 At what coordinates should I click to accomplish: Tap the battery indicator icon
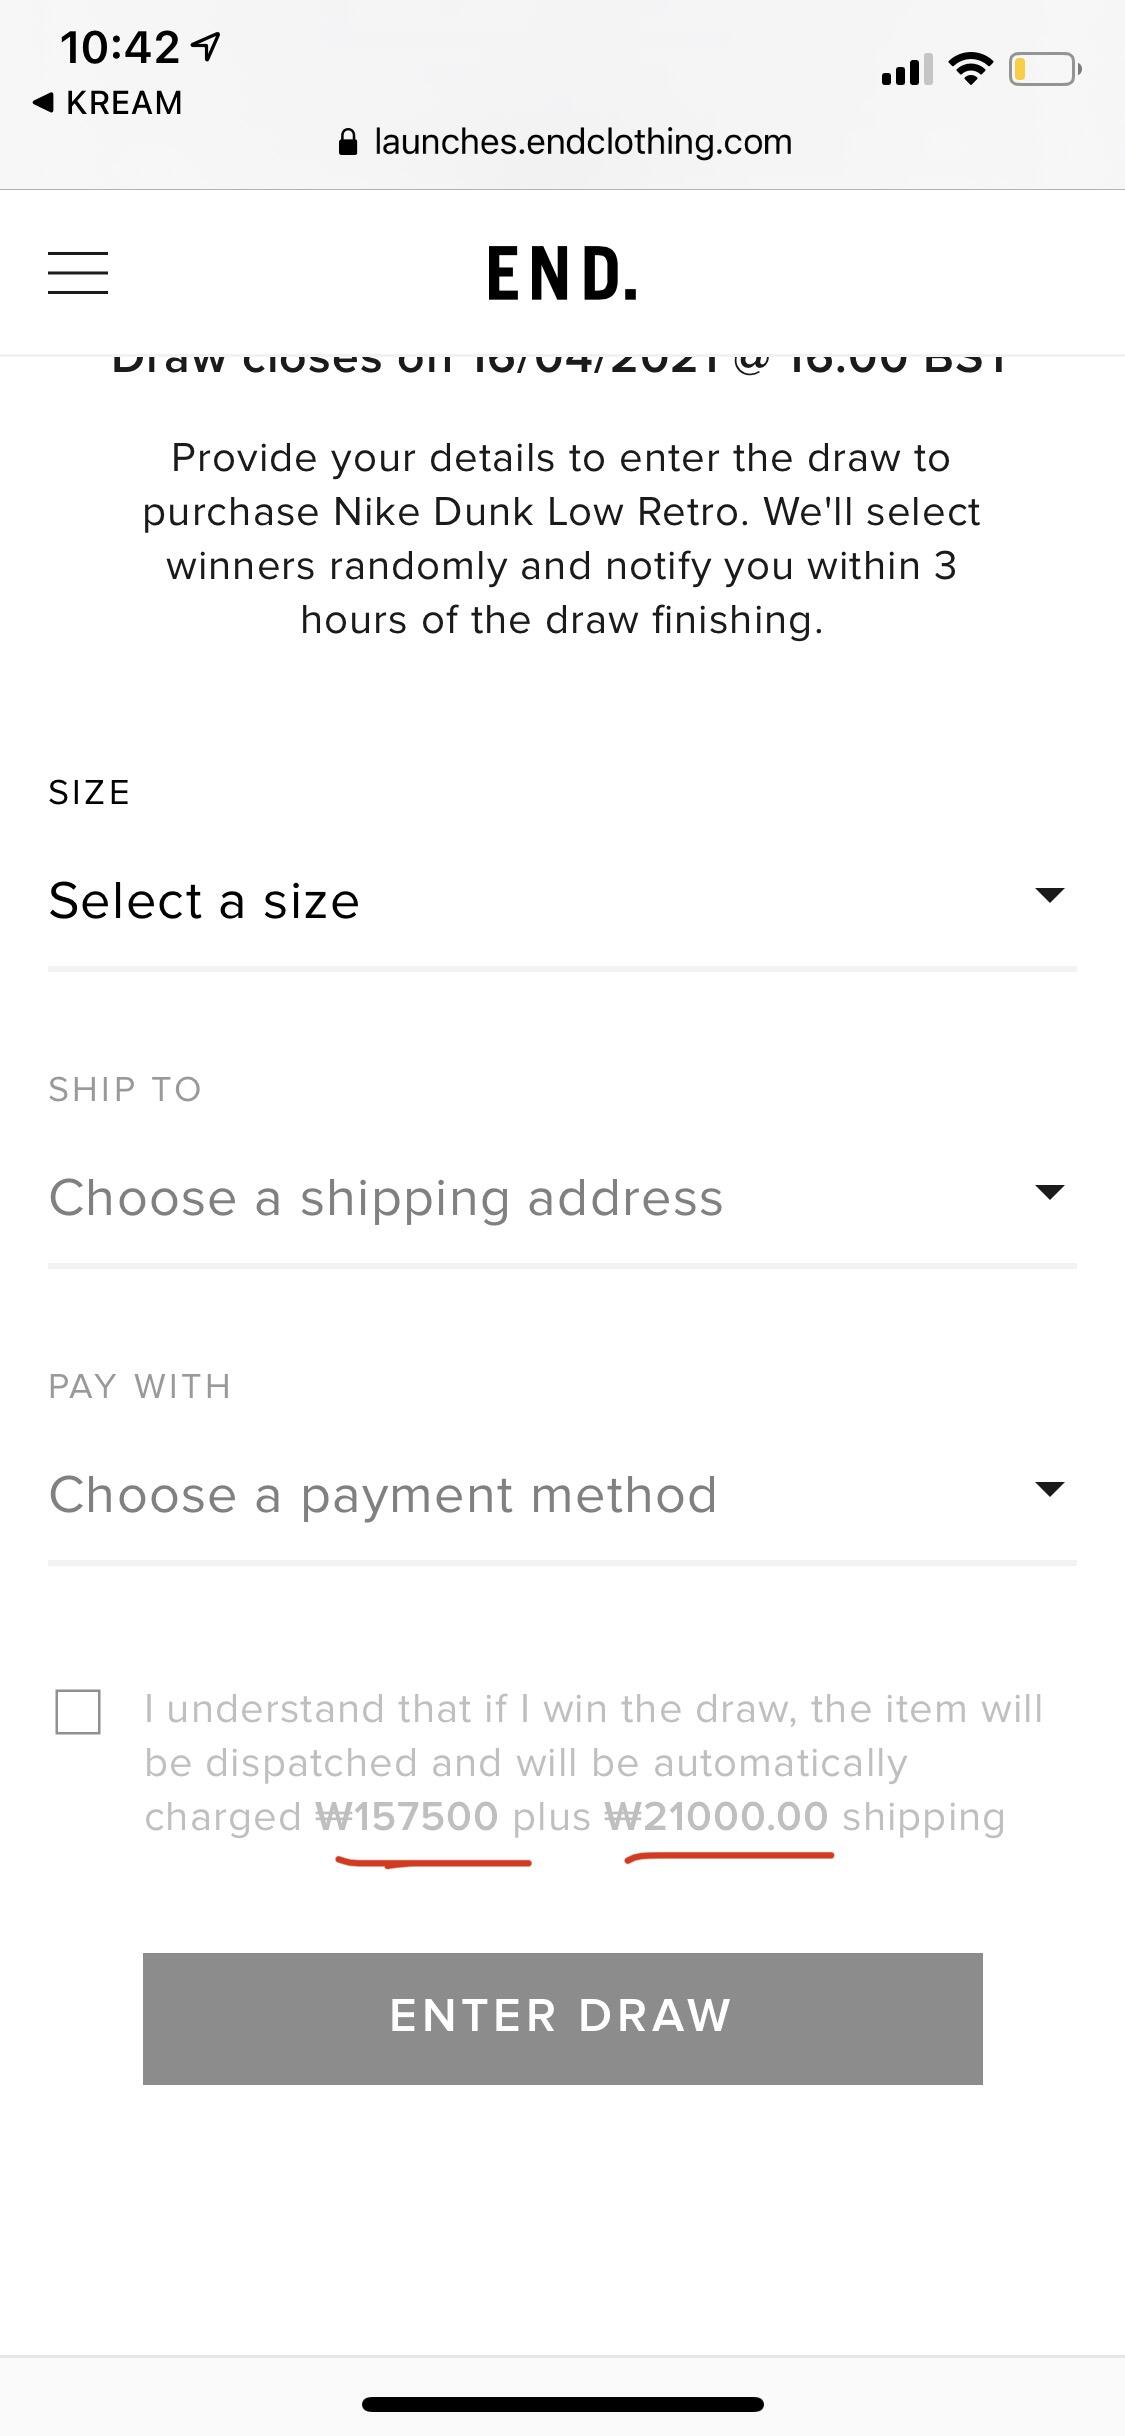(1044, 69)
